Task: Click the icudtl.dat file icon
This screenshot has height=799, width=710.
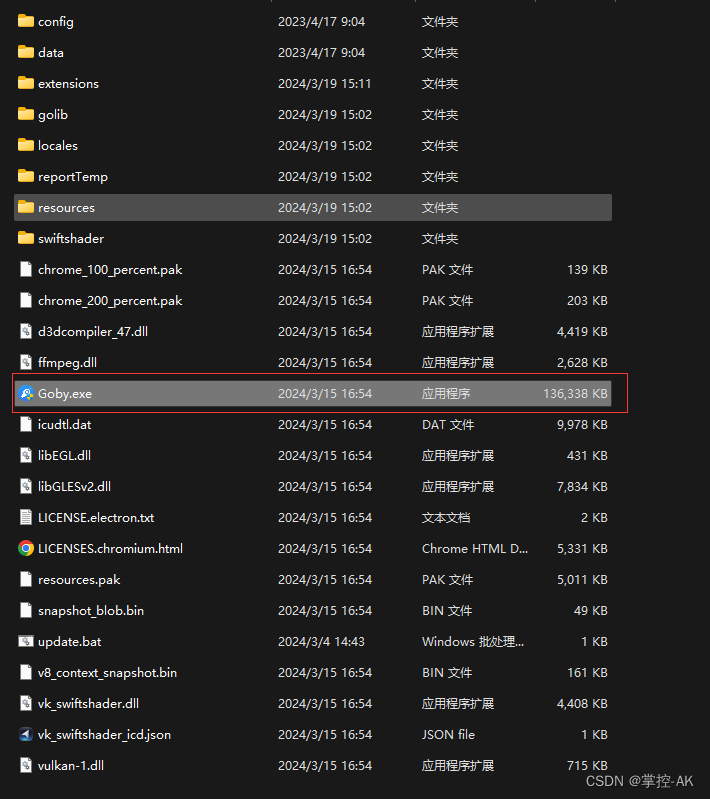Action: tap(26, 424)
